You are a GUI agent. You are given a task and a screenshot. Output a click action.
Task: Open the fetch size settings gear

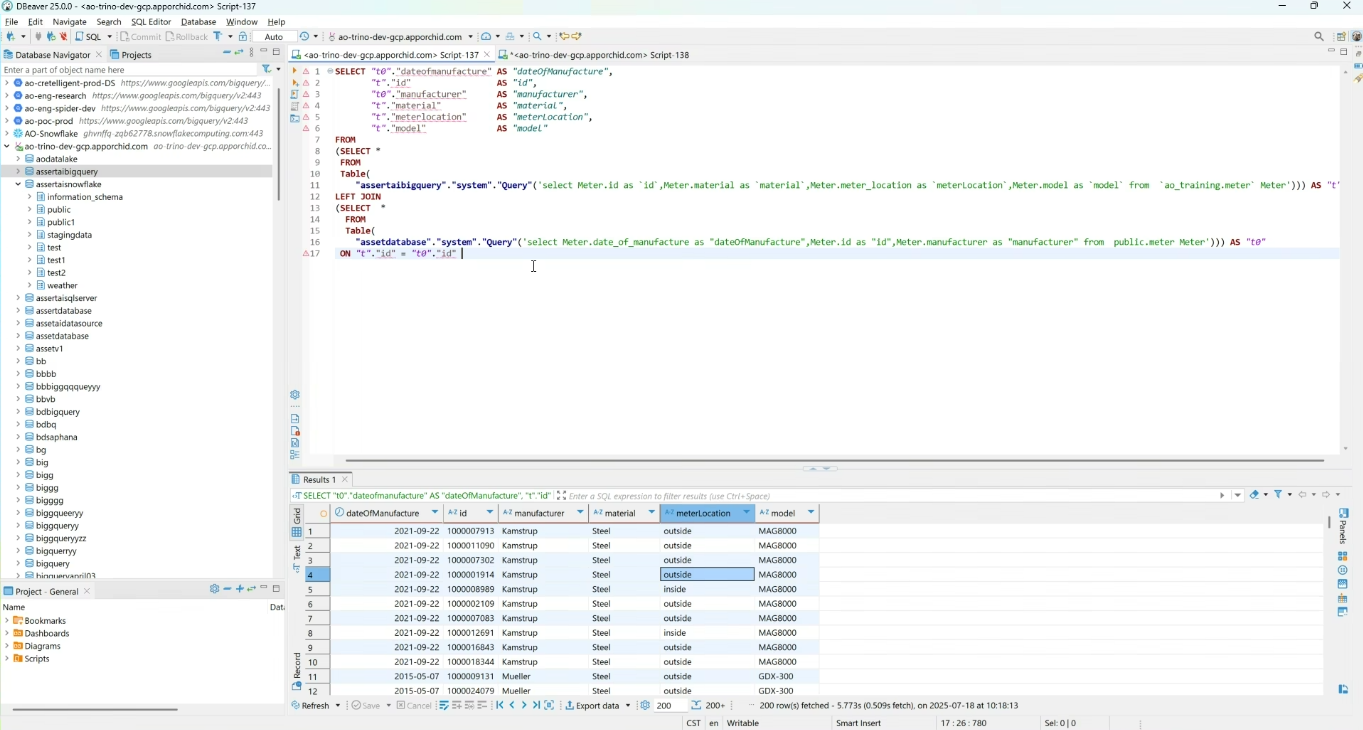coord(646,706)
